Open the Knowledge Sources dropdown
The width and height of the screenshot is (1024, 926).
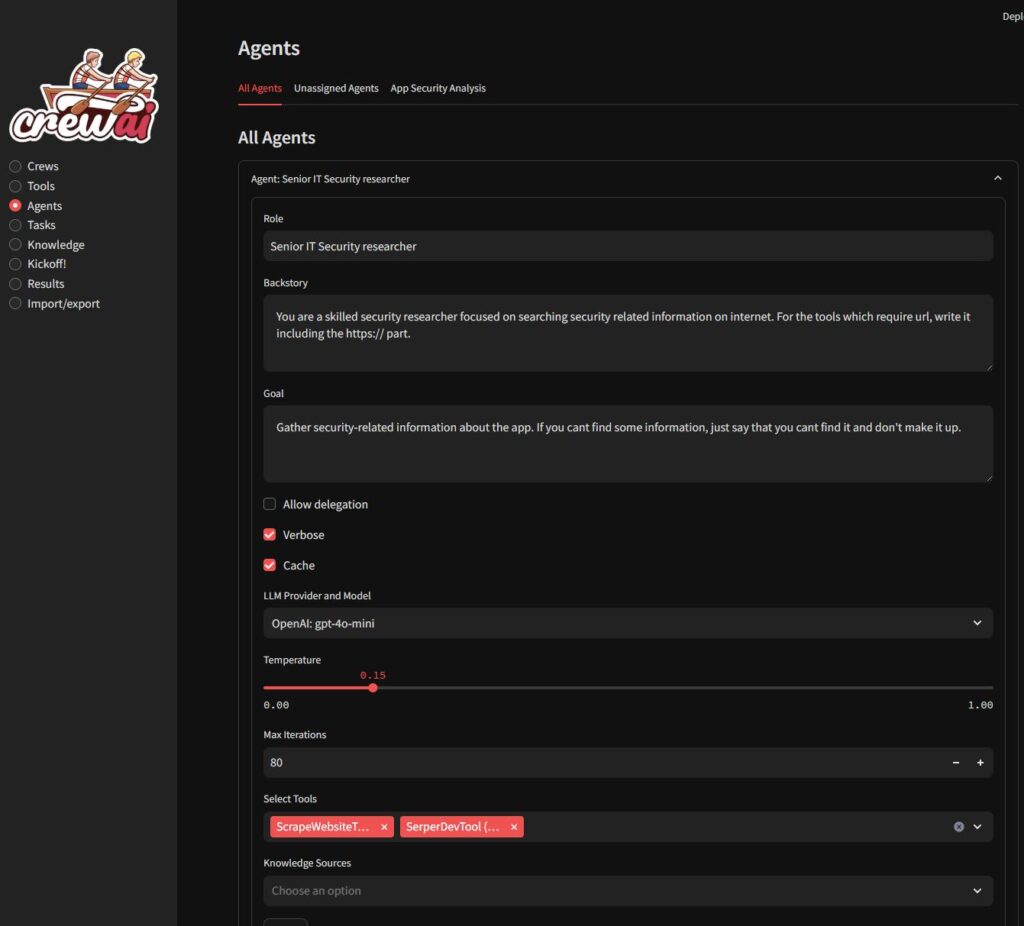pyautogui.click(x=627, y=891)
